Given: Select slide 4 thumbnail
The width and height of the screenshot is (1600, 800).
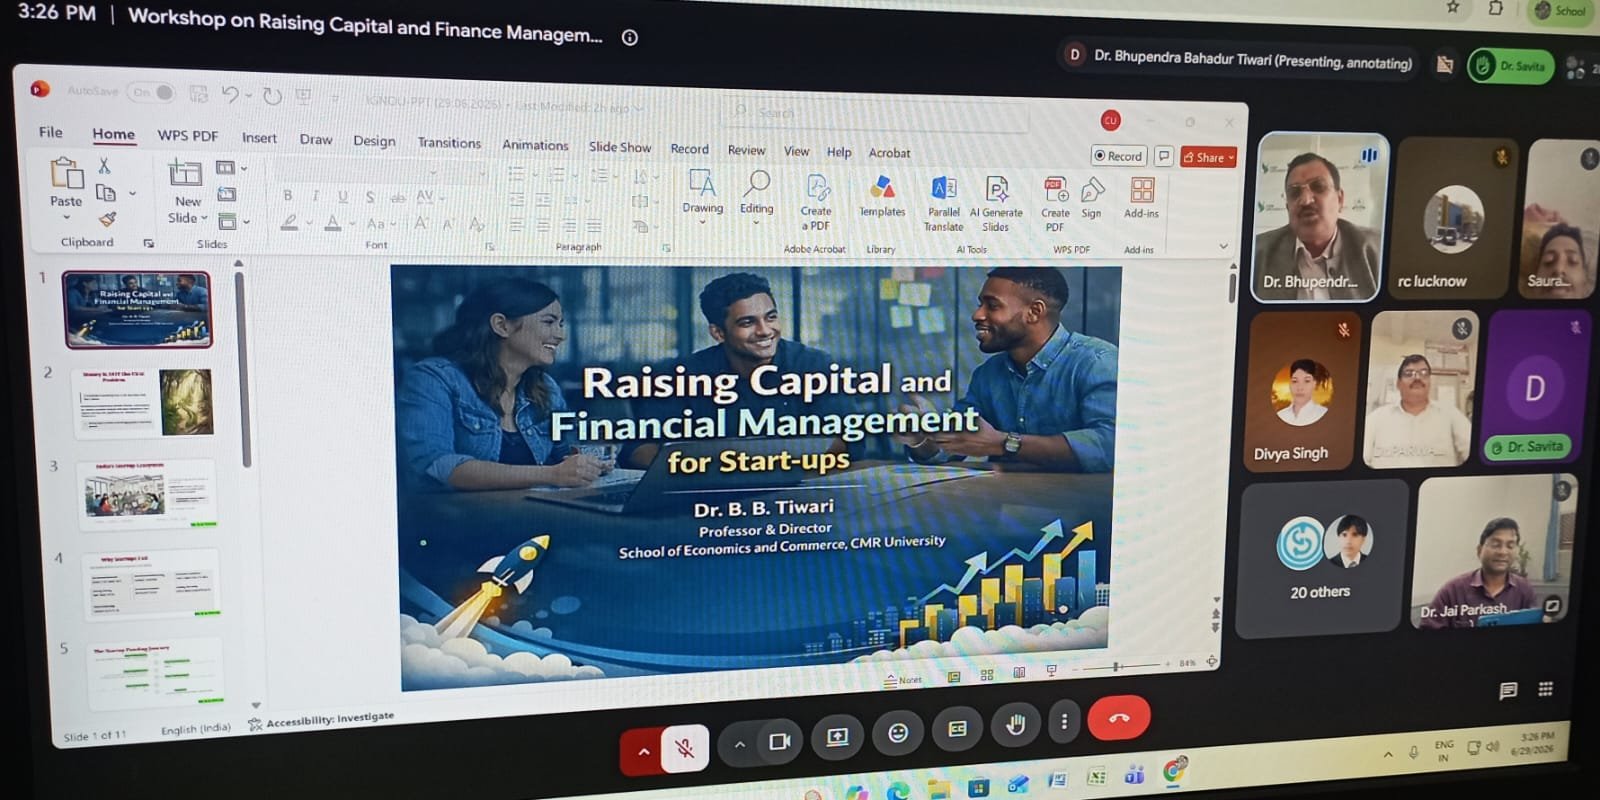Looking at the screenshot, I should pyautogui.click(x=150, y=583).
